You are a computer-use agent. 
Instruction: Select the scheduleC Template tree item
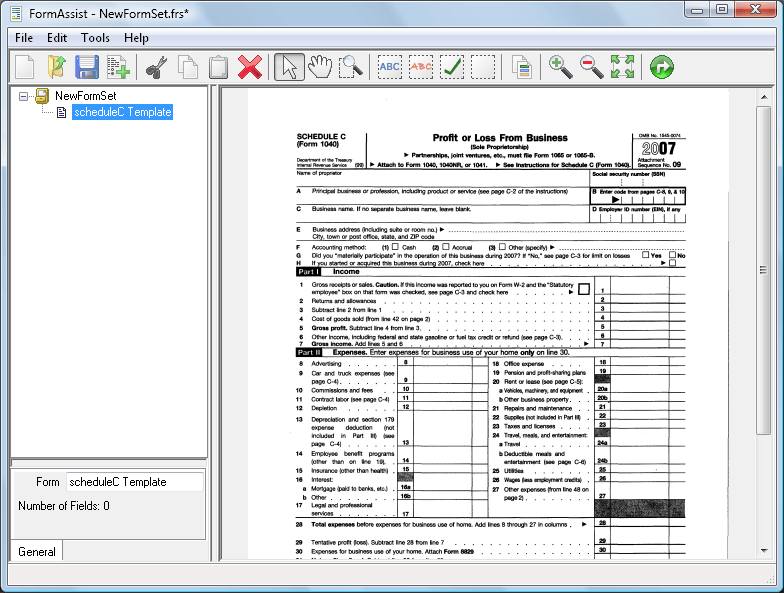[122, 112]
